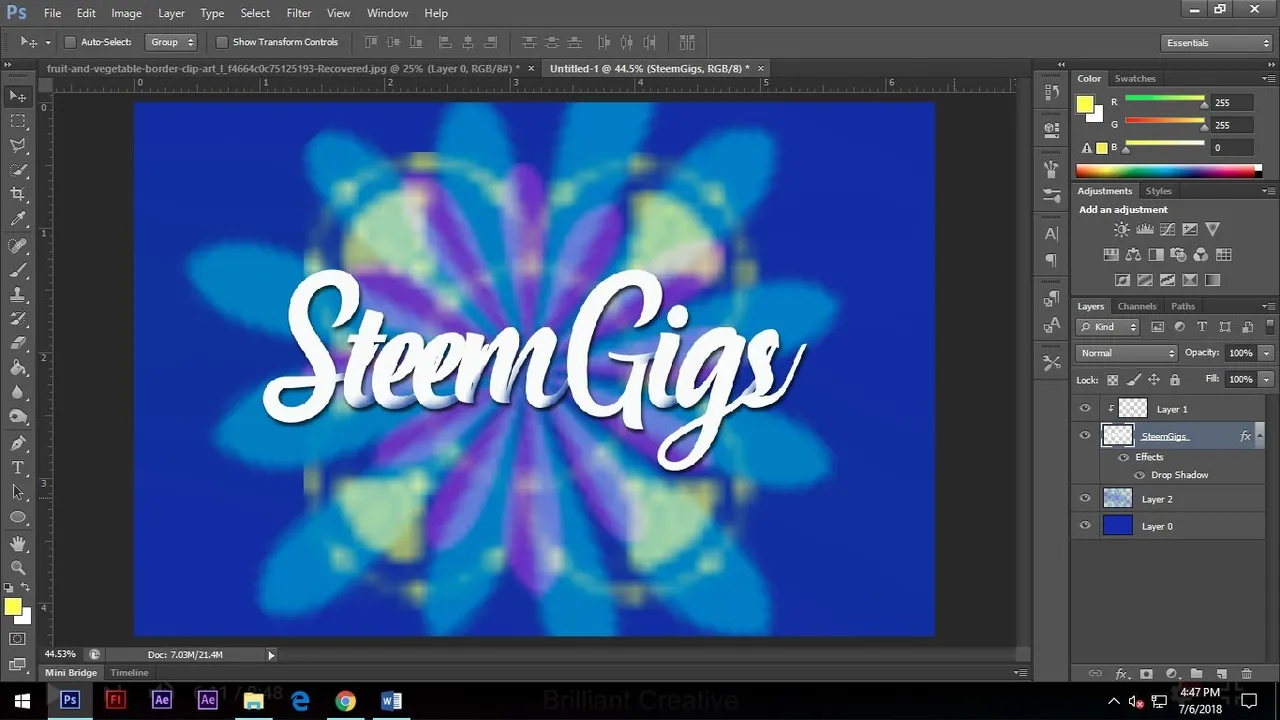The height and width of the screenshot is (720, 1280).
Task: Toggle Effects visibility eye
Action: click(x=1123, y=457)
